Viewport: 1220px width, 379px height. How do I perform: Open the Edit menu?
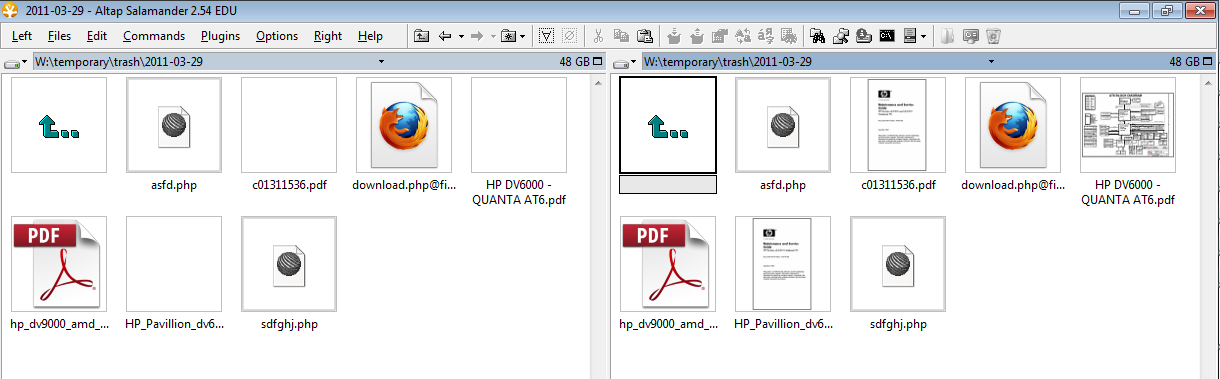tap(96, 36)
